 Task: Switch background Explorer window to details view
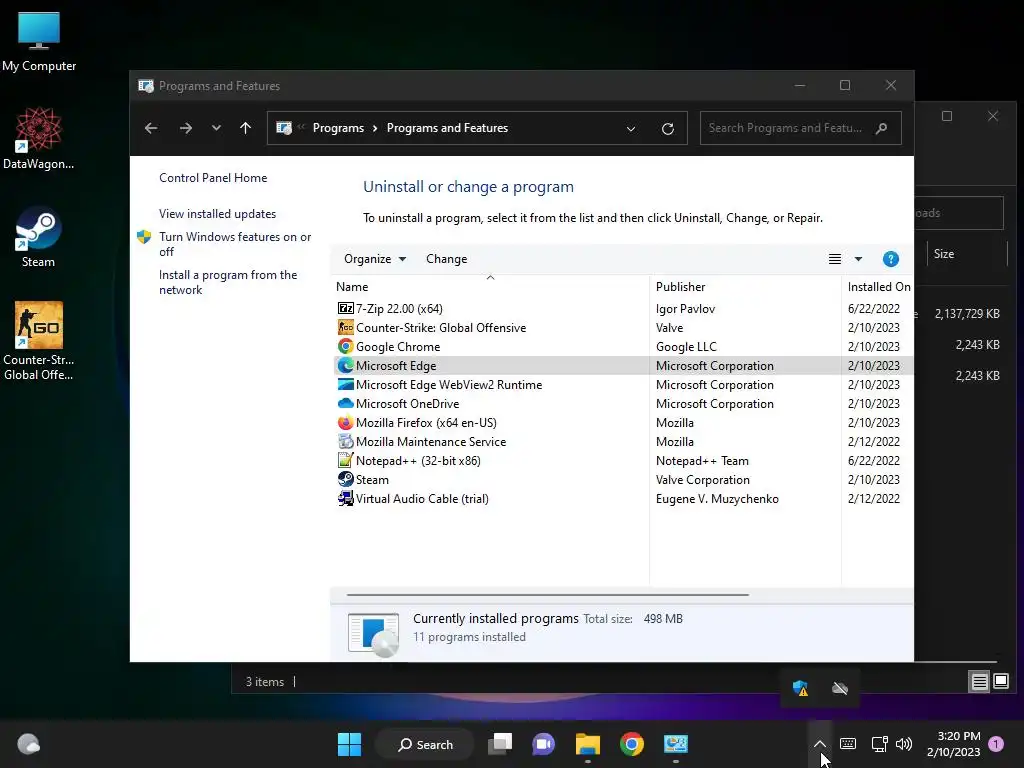click(x=980, y=682)
